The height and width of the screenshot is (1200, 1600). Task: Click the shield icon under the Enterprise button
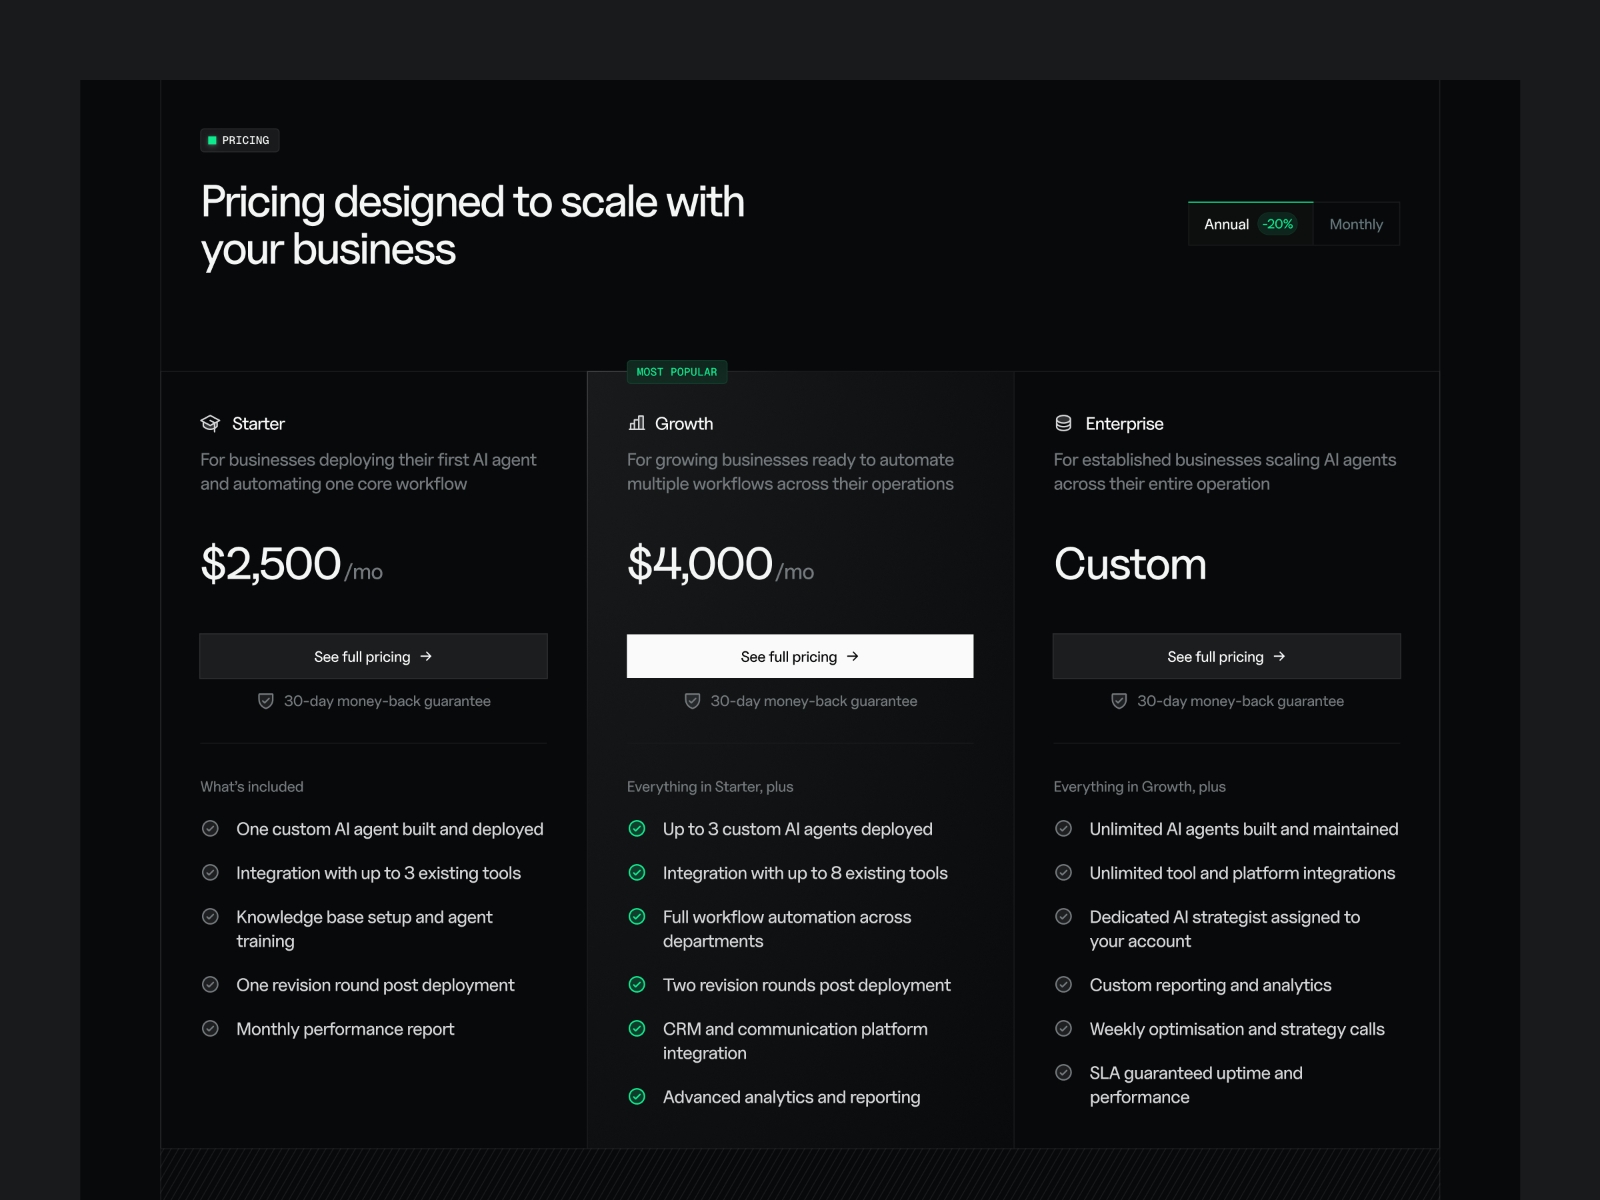coord(1119,701)
